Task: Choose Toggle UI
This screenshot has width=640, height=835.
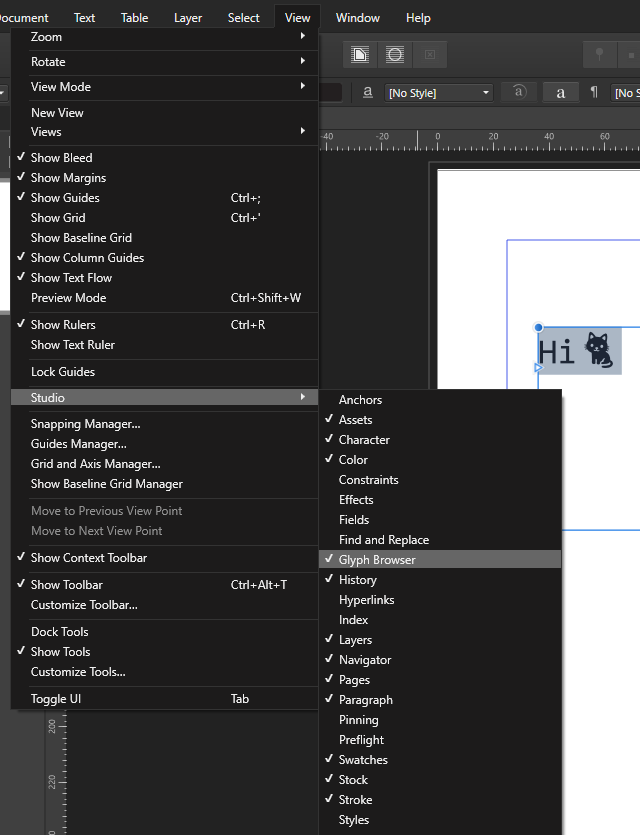Action: [165, 699]
